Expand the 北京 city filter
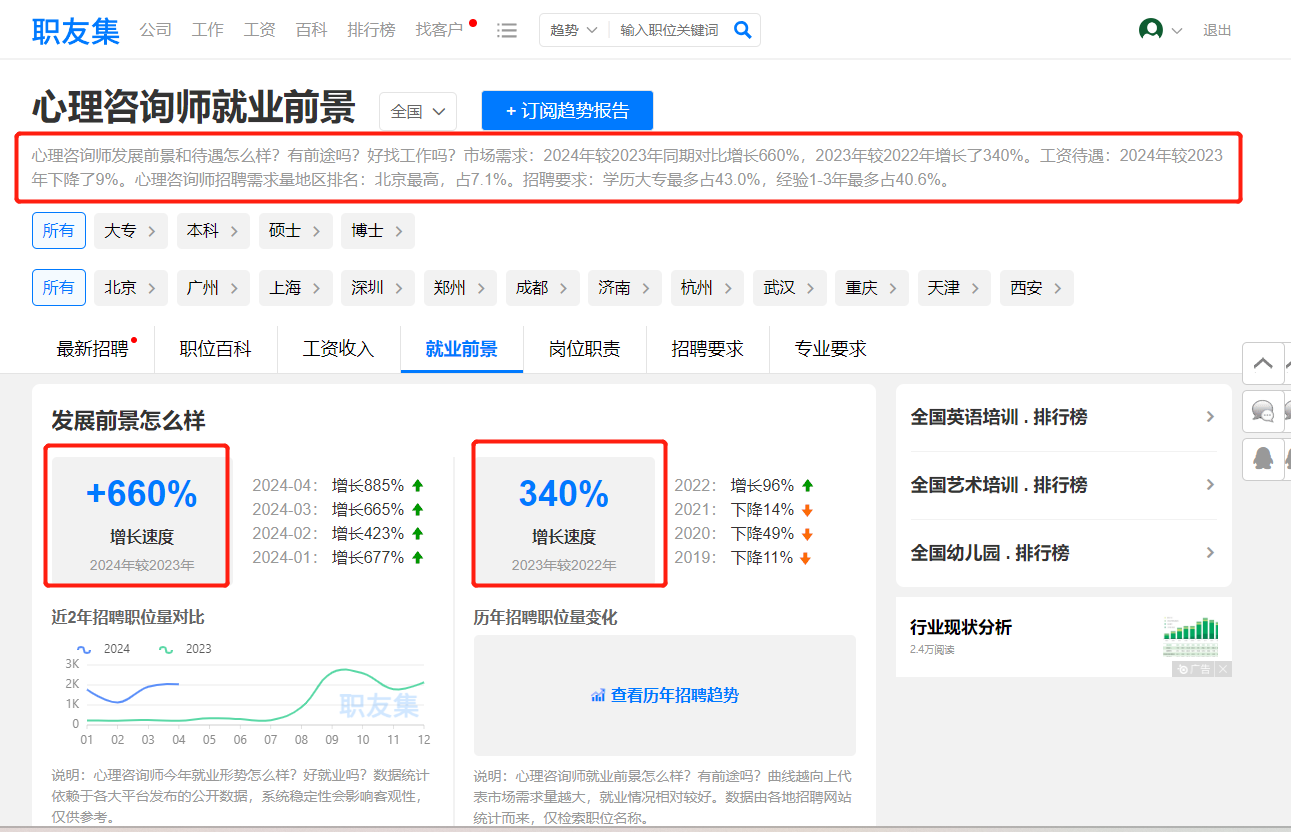This screenshot has height=832, width=1291. (x=130, y=288)
